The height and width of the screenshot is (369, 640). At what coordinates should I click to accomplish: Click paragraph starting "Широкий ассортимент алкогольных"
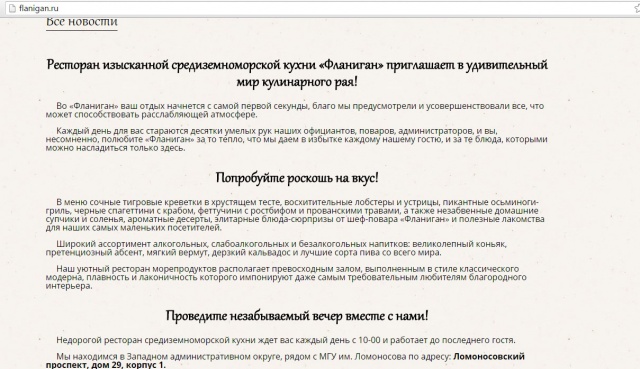click(276, 248)
